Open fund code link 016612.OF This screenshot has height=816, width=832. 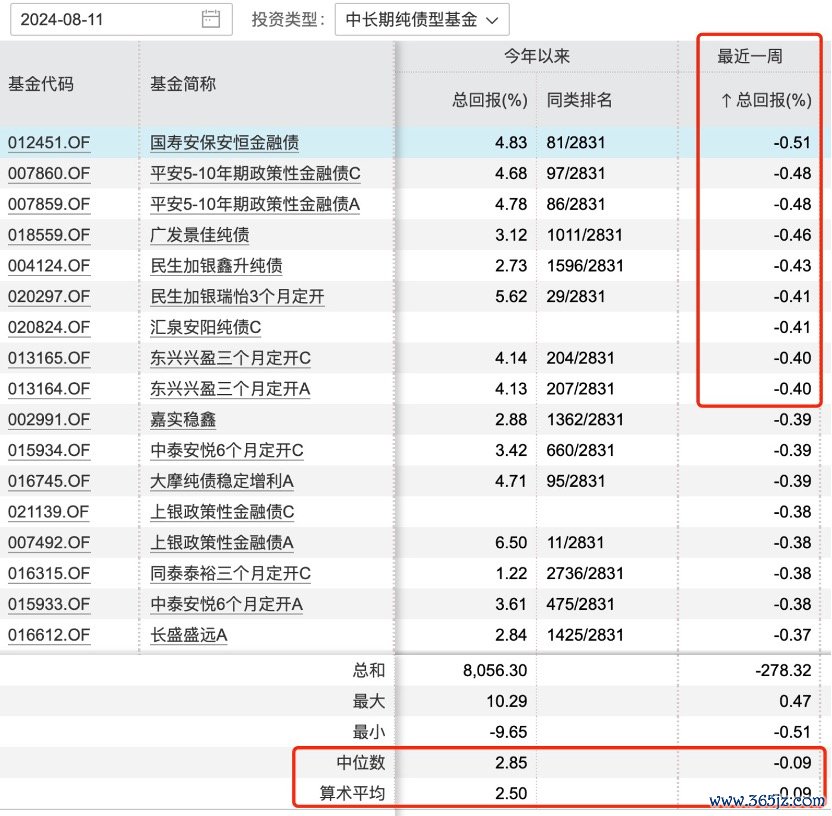point(49,635)
